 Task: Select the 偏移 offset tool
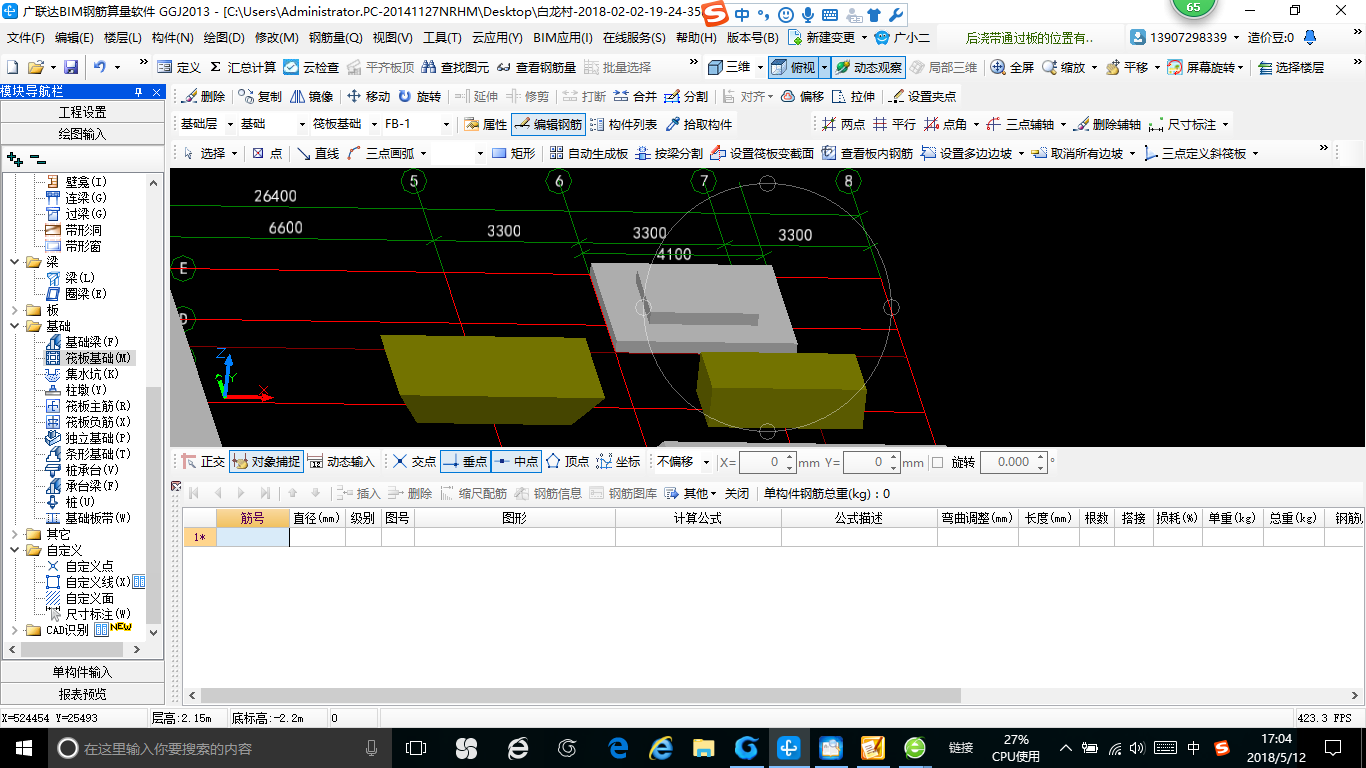[802, 96]
